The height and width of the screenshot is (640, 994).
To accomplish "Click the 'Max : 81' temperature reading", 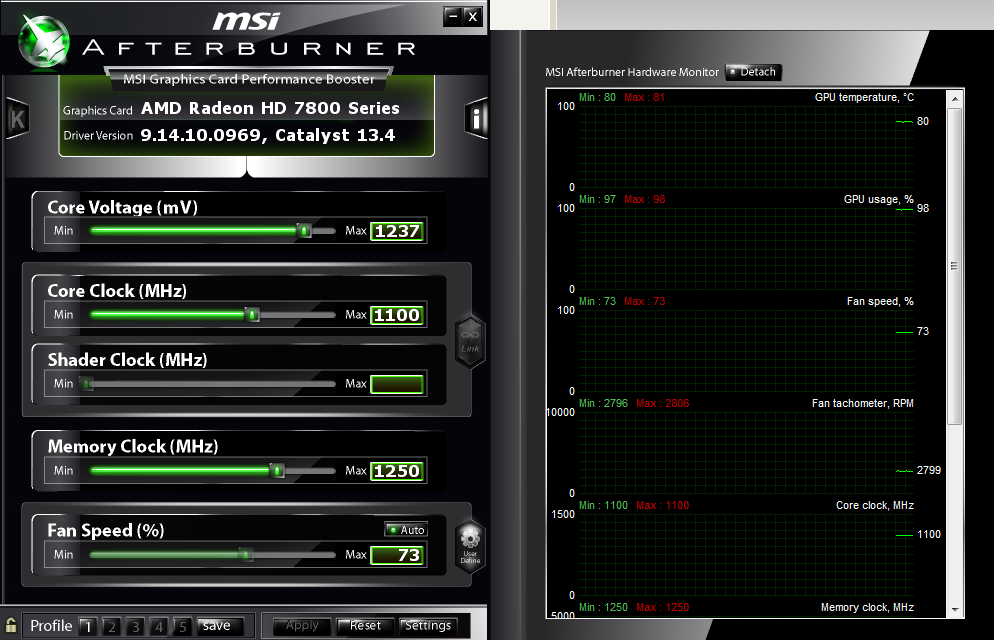I will coord(644,97).
